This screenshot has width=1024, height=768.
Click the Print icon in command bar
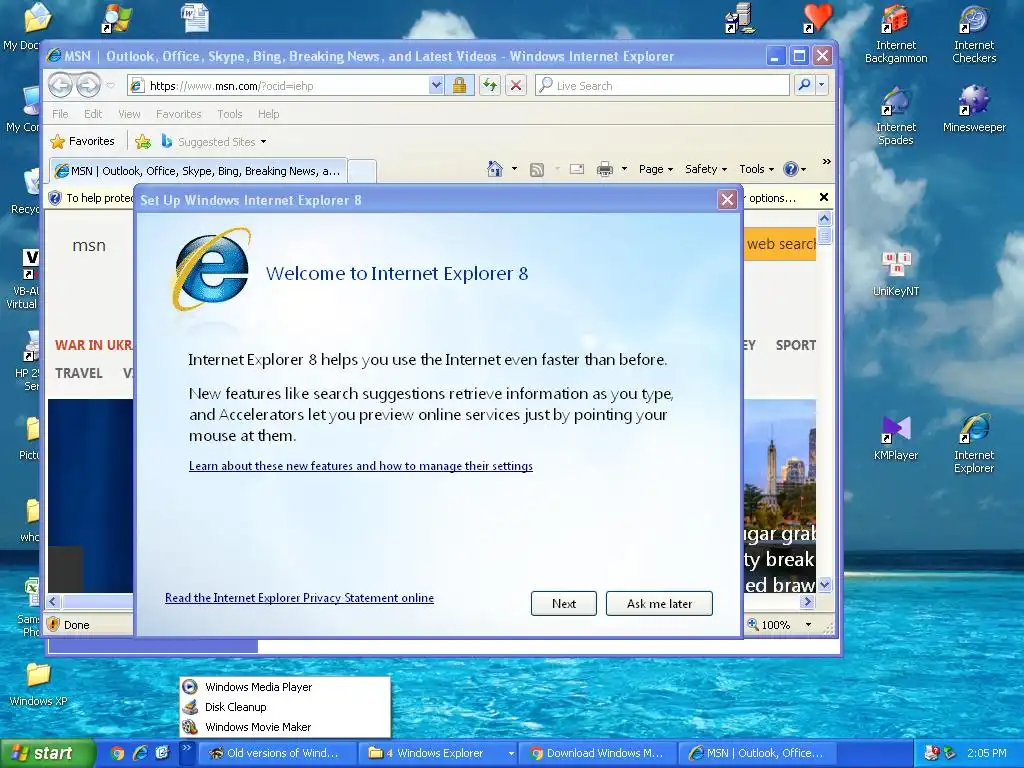pos(605,169)
